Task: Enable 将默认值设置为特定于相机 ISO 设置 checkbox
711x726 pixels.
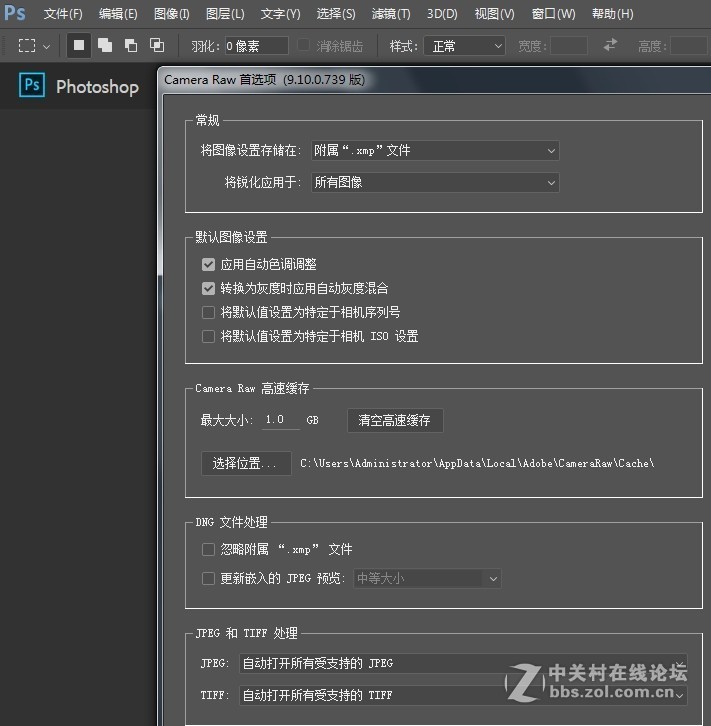Action: click(208, 336)
